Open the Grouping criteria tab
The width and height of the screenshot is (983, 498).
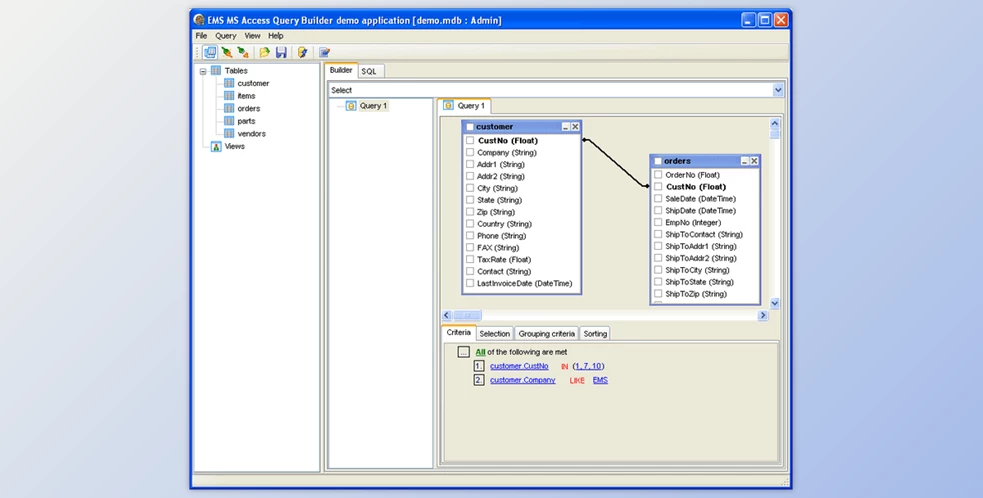click(x=547, y=334)
